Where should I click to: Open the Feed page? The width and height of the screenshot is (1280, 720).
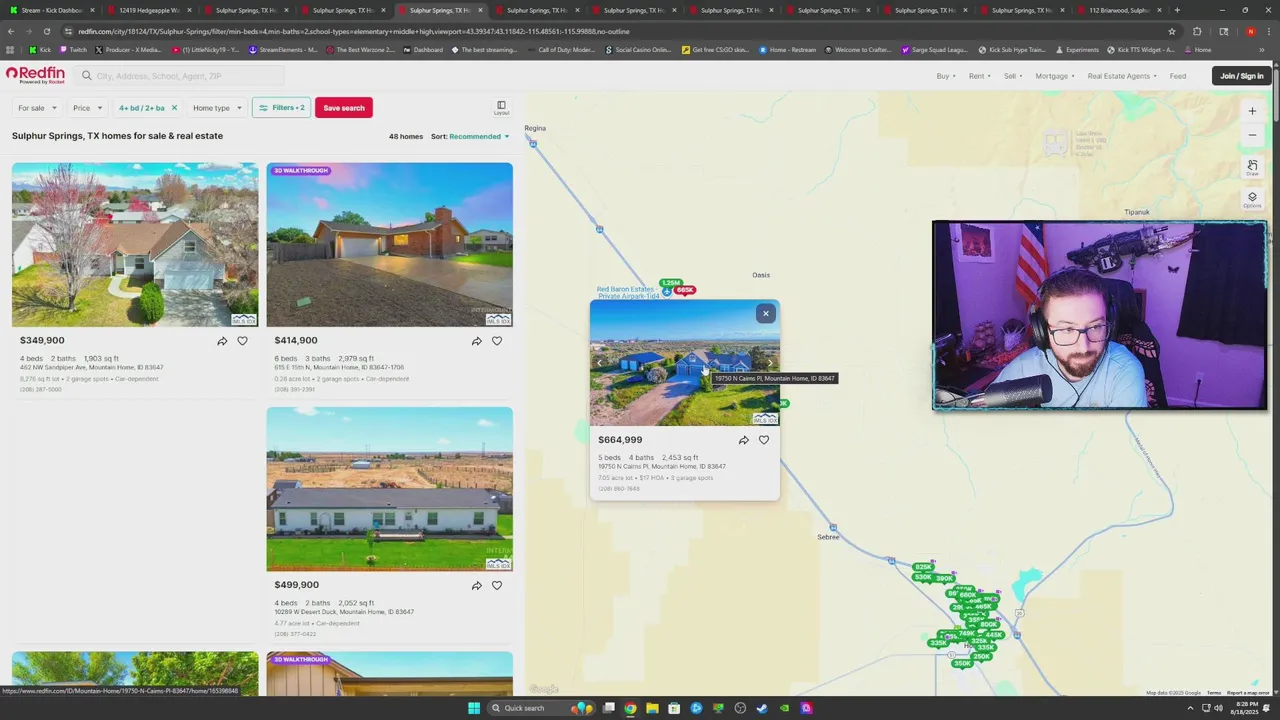click(x=1178, y=76)
